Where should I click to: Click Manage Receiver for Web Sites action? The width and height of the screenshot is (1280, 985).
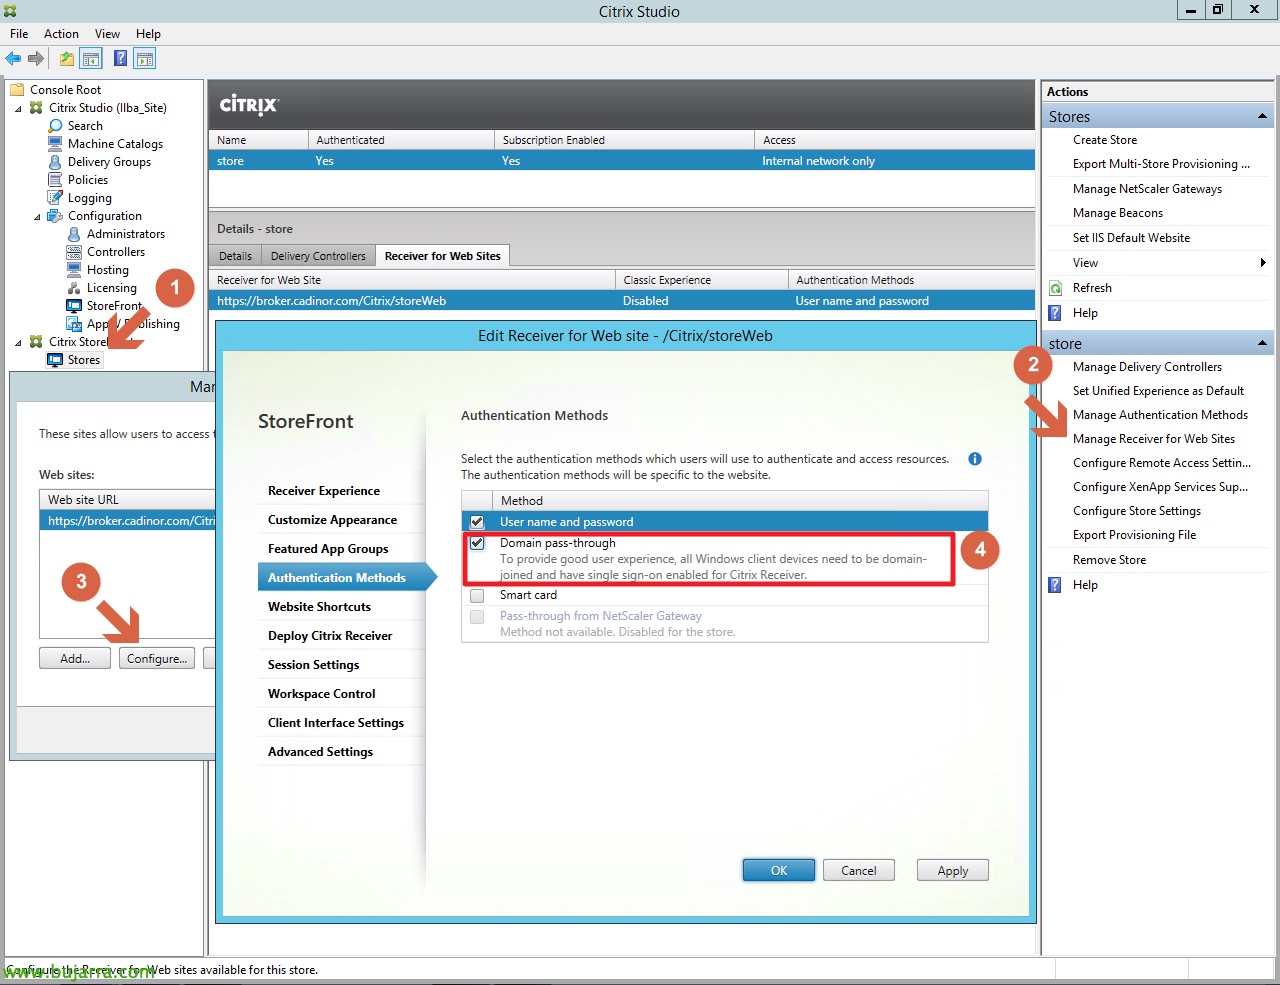pyautogui.click(x=1154, y=439)
